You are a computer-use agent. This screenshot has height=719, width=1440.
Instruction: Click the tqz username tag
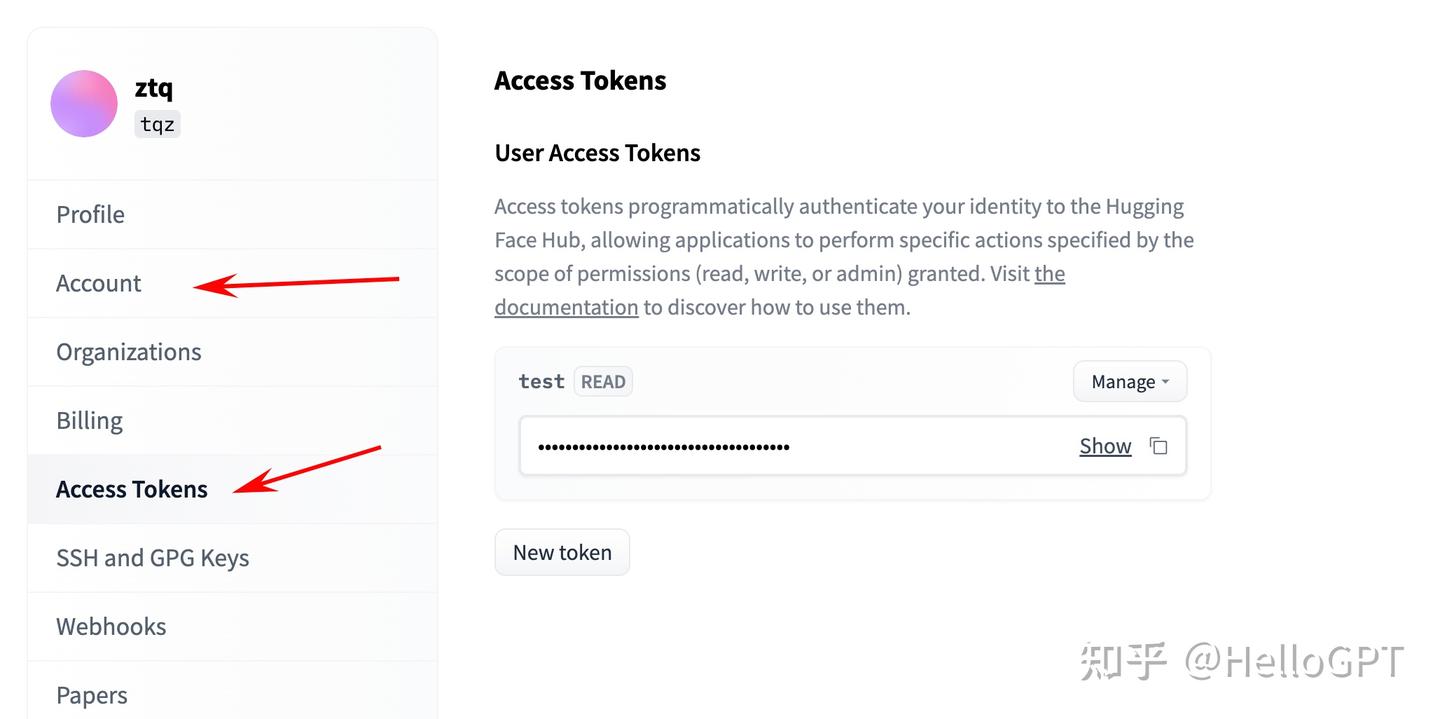pos(158,124)
